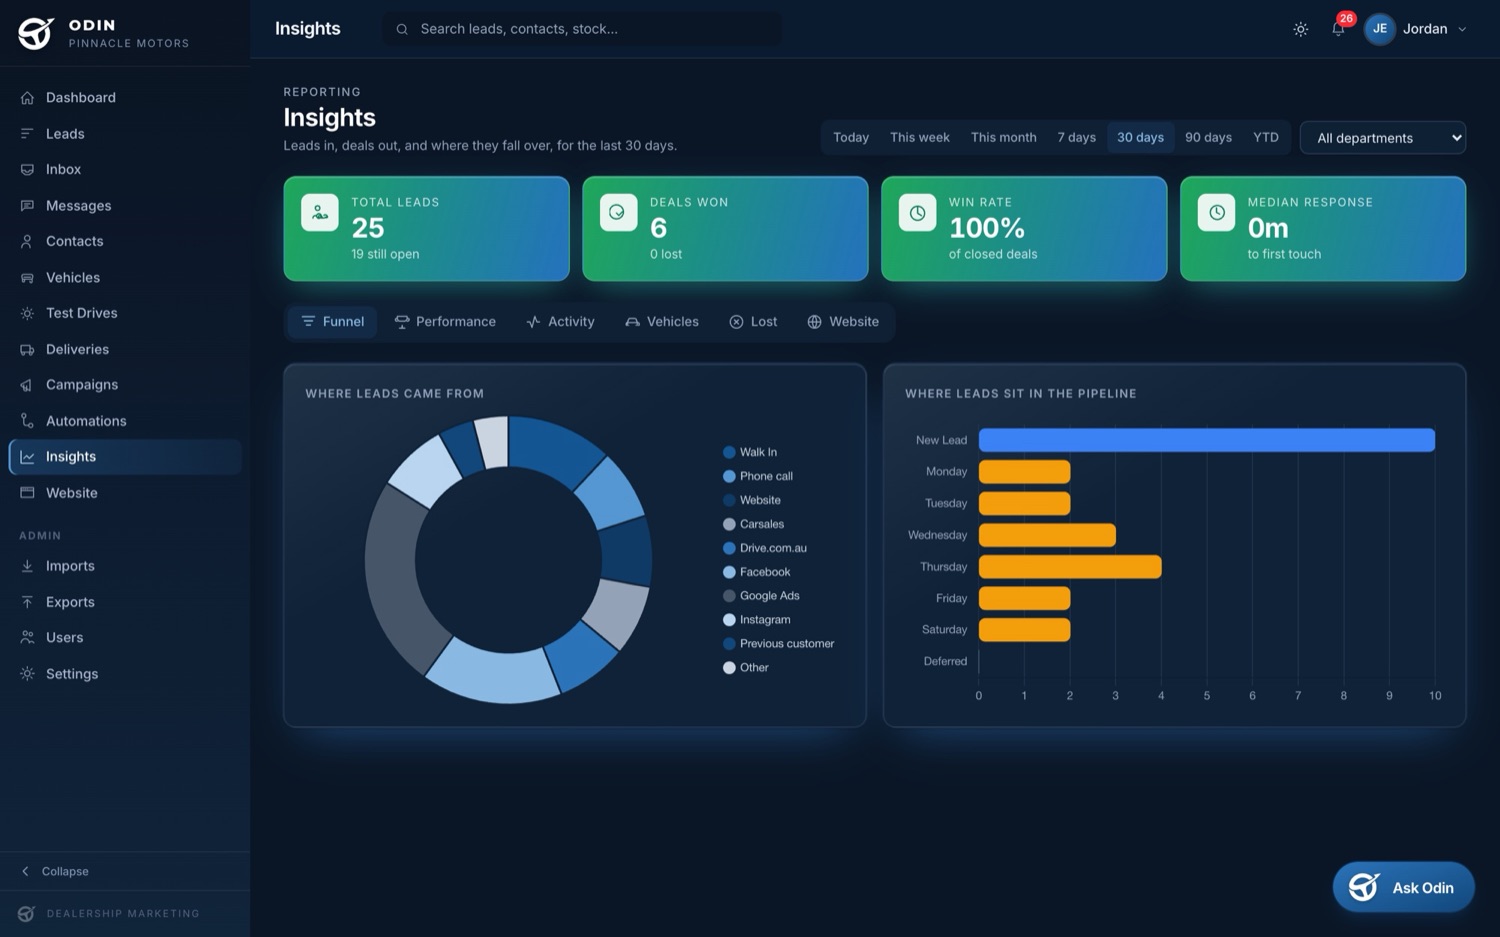Open the notifications bell icon
Image resolution: width=1500 pixels, height=937 pixels.
coord(1338,29)
